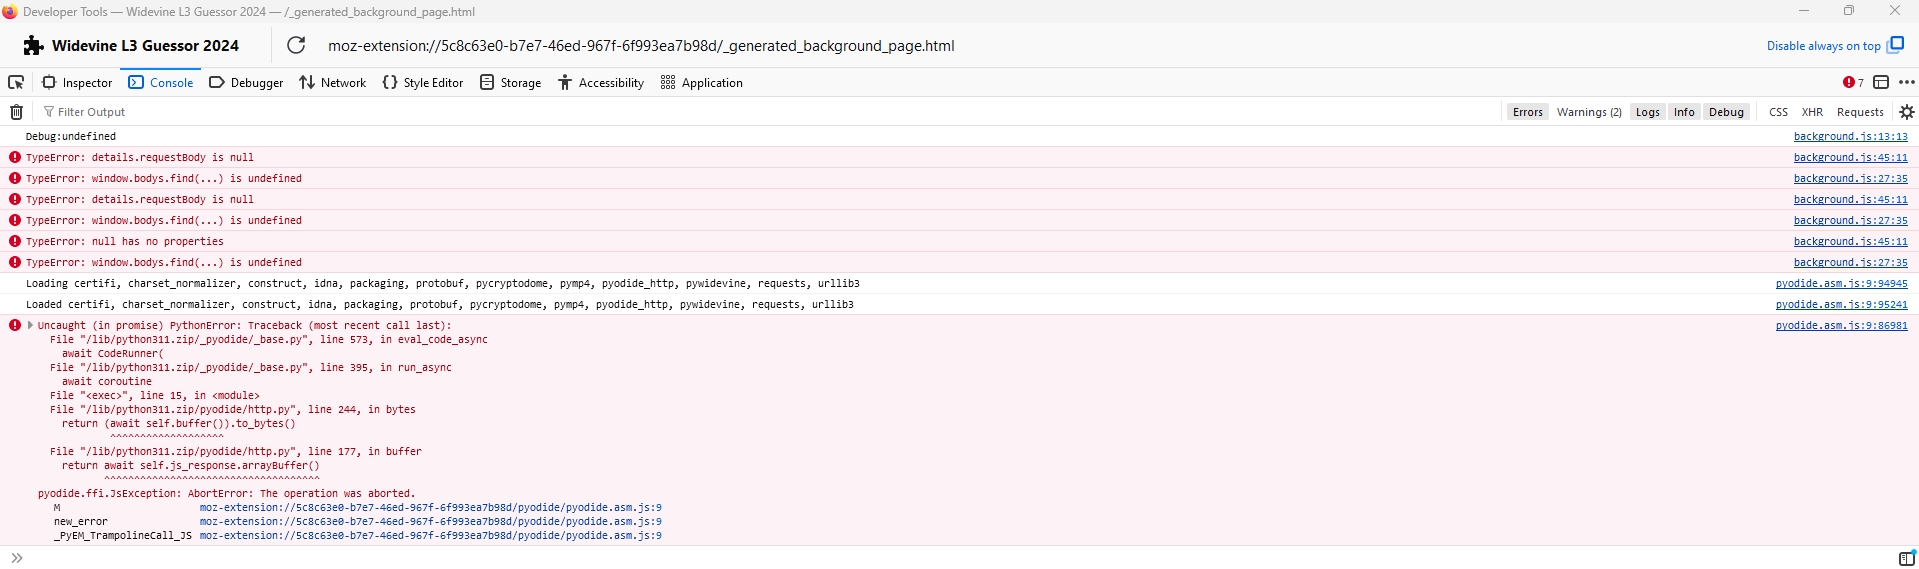Choose the toolbox docking mode icon

pos(1881,82)
